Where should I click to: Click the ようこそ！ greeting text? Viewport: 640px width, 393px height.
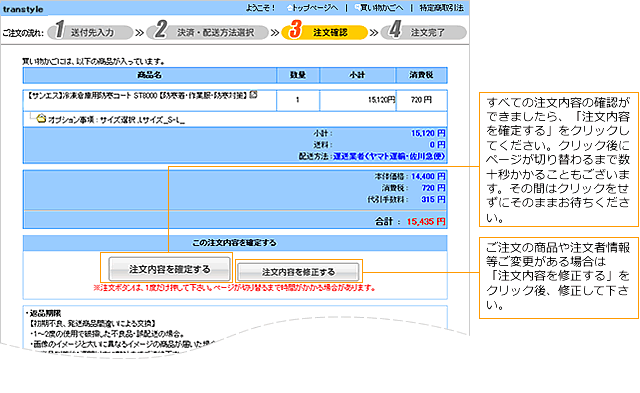(260, 8)
